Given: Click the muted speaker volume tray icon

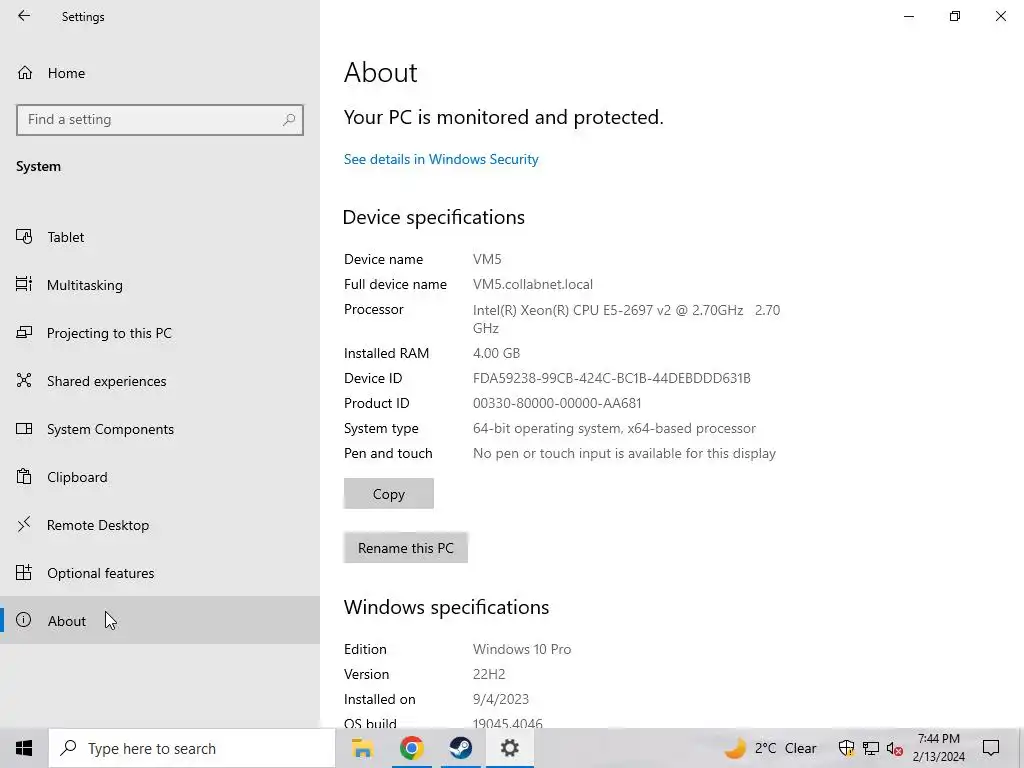Looking at the screenshot, I should click(x=894, y=748).
